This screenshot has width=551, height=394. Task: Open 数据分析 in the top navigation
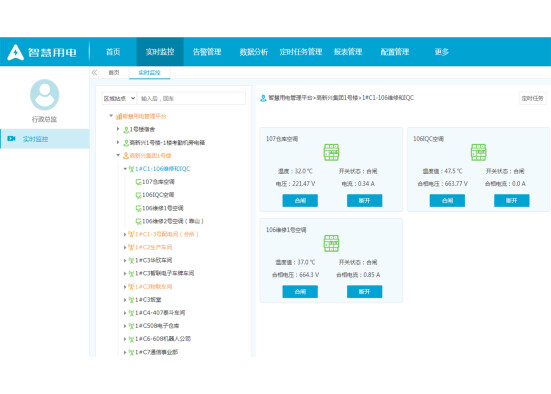[254, 52]
